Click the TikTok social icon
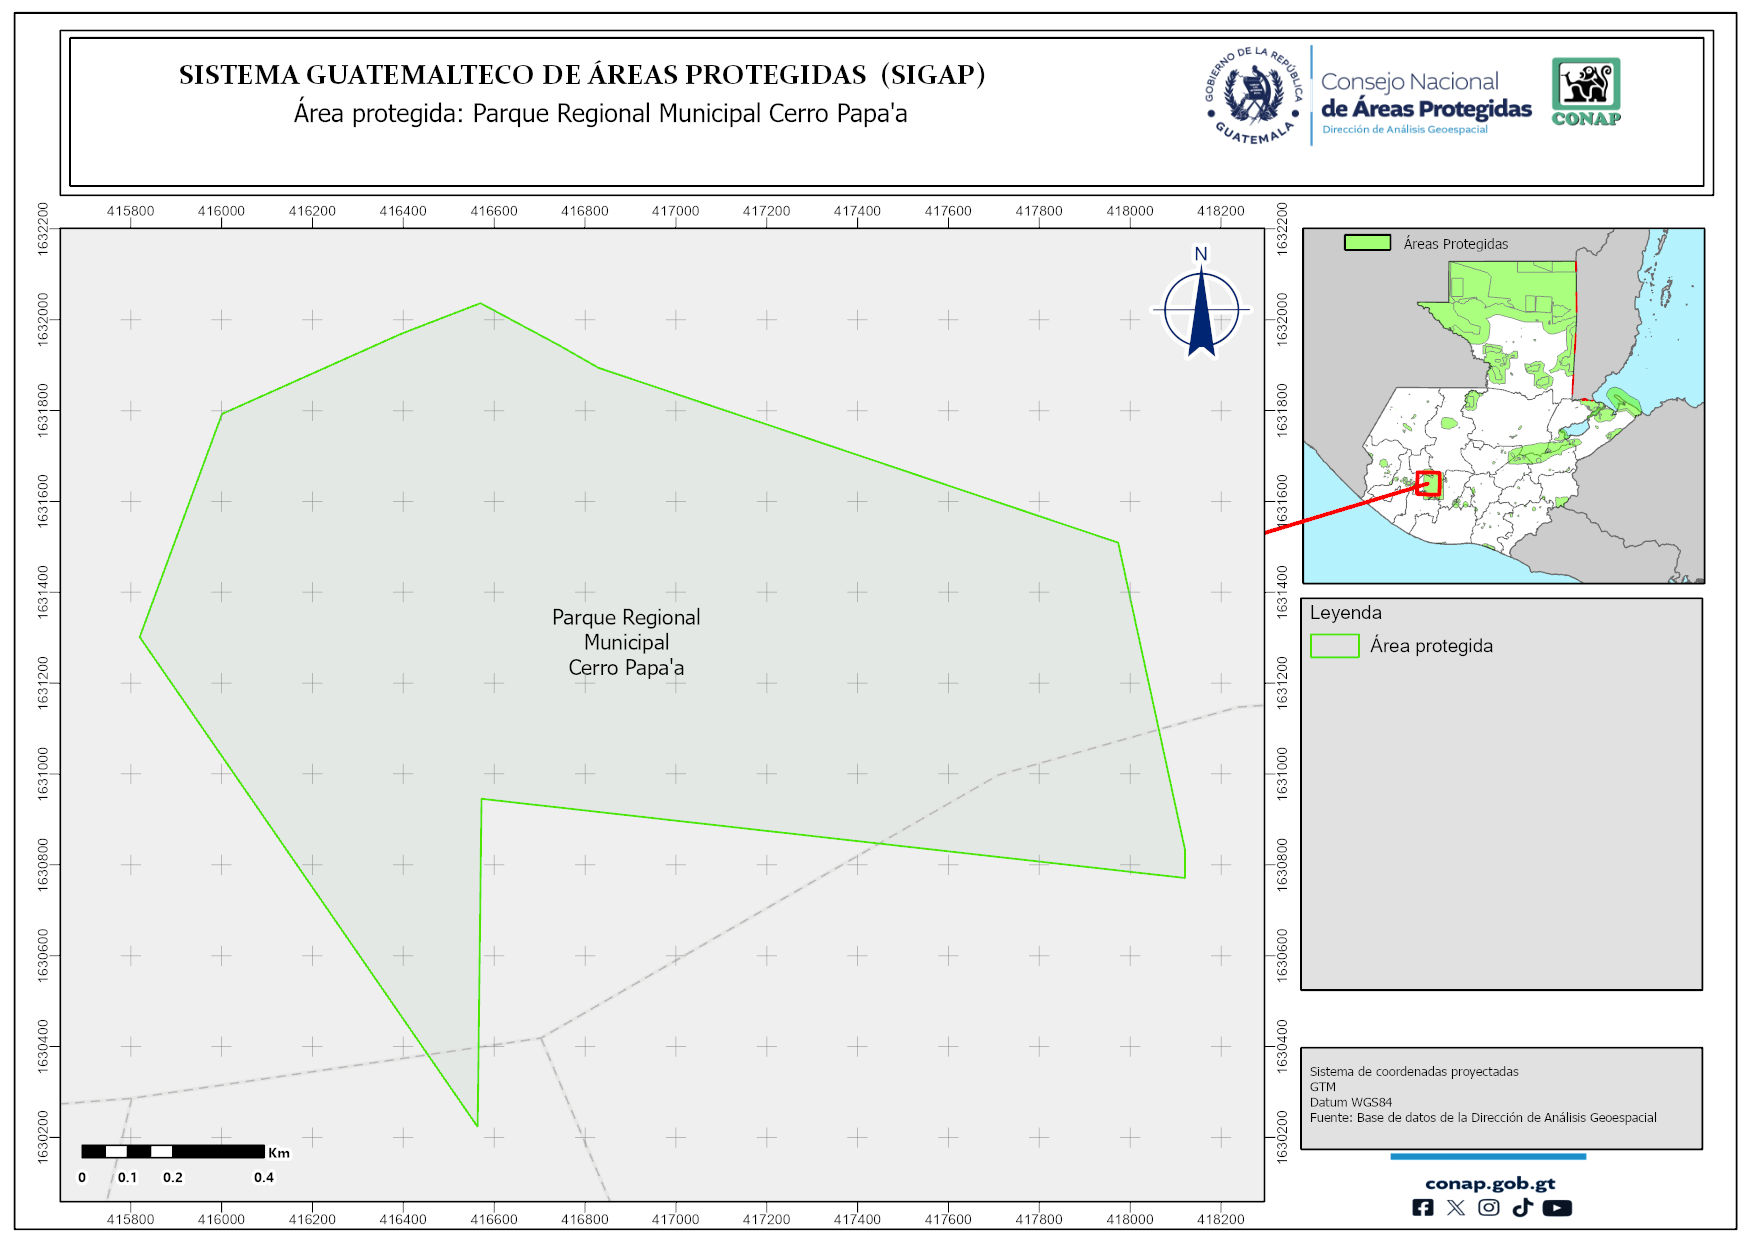Screen dimensions: 1754x1240 click(x=1522, y=1207)
